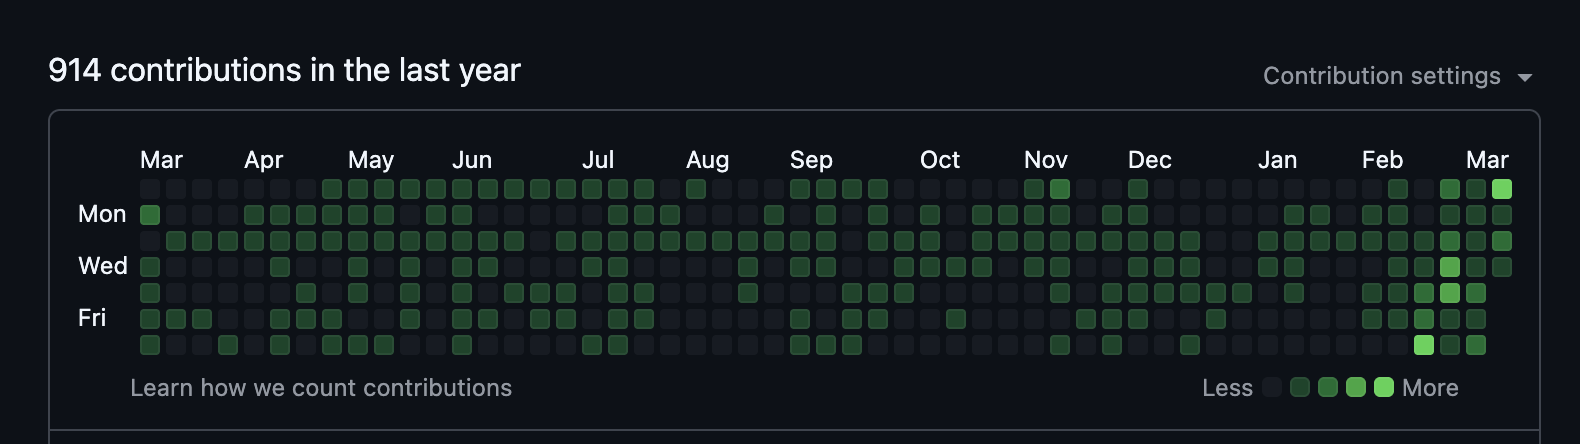
Task: Click the 'May' month label
Action: 371,160
